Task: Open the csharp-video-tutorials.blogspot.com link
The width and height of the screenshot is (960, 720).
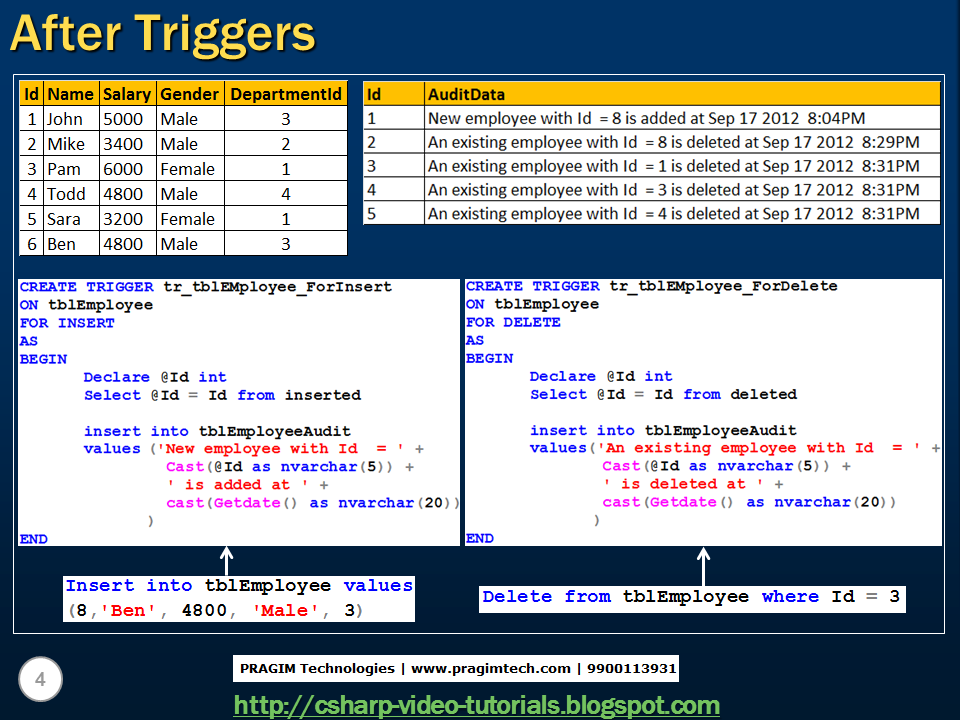Action: click(x=477, y=704)
